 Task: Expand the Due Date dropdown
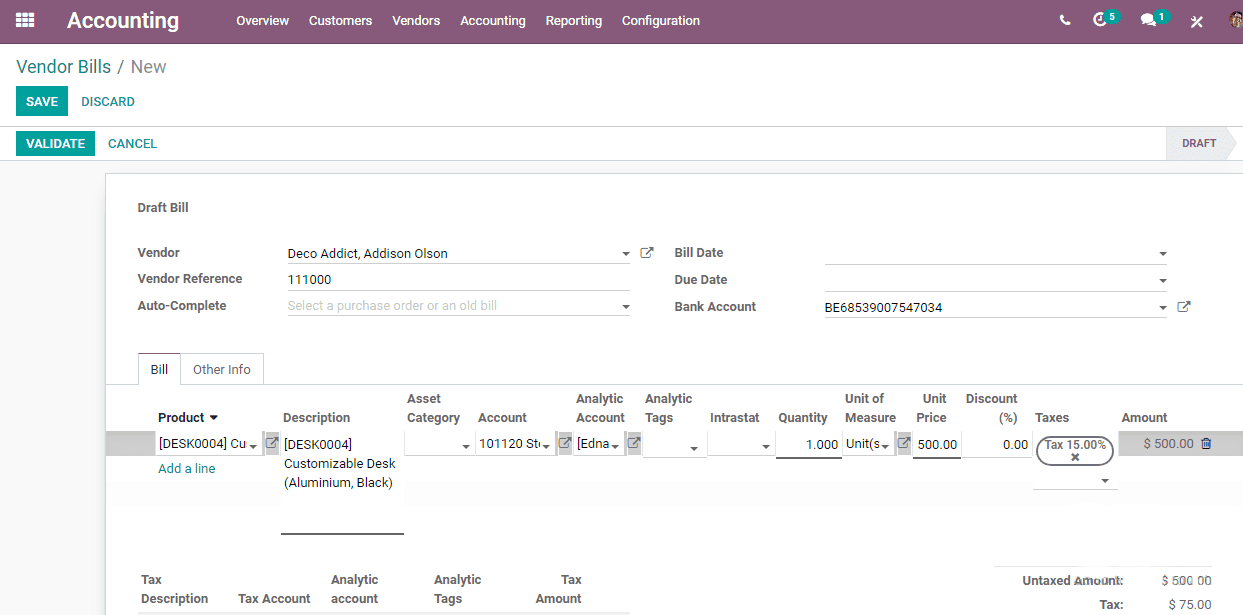[x=1163, y=281]
